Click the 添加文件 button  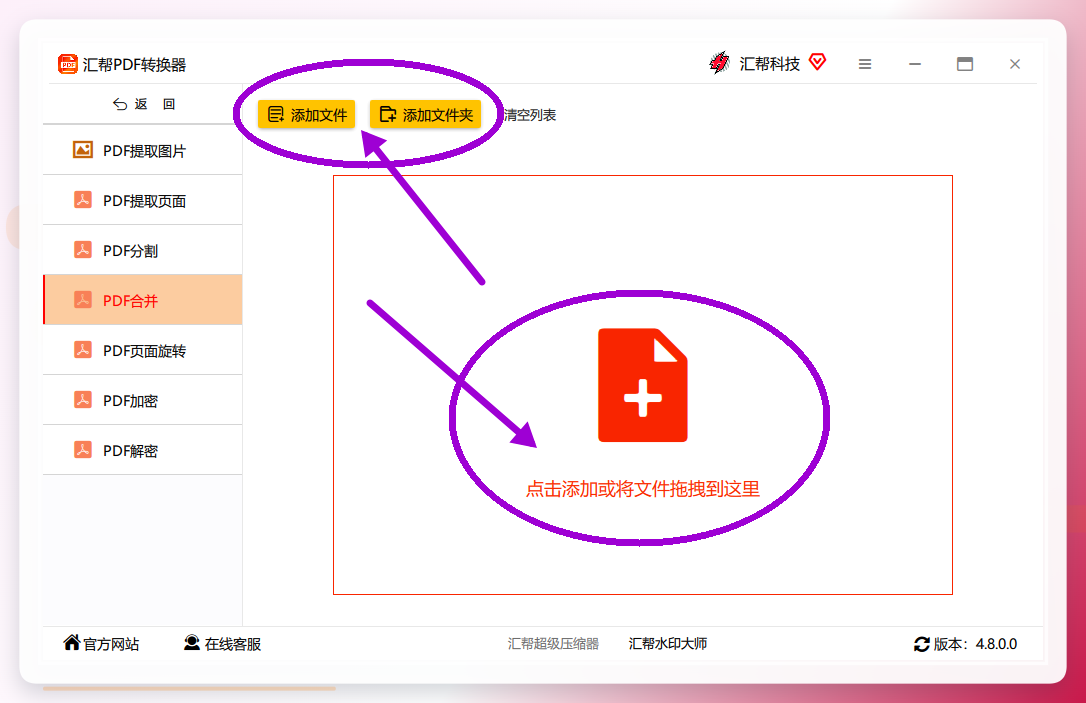coord(306,114)
